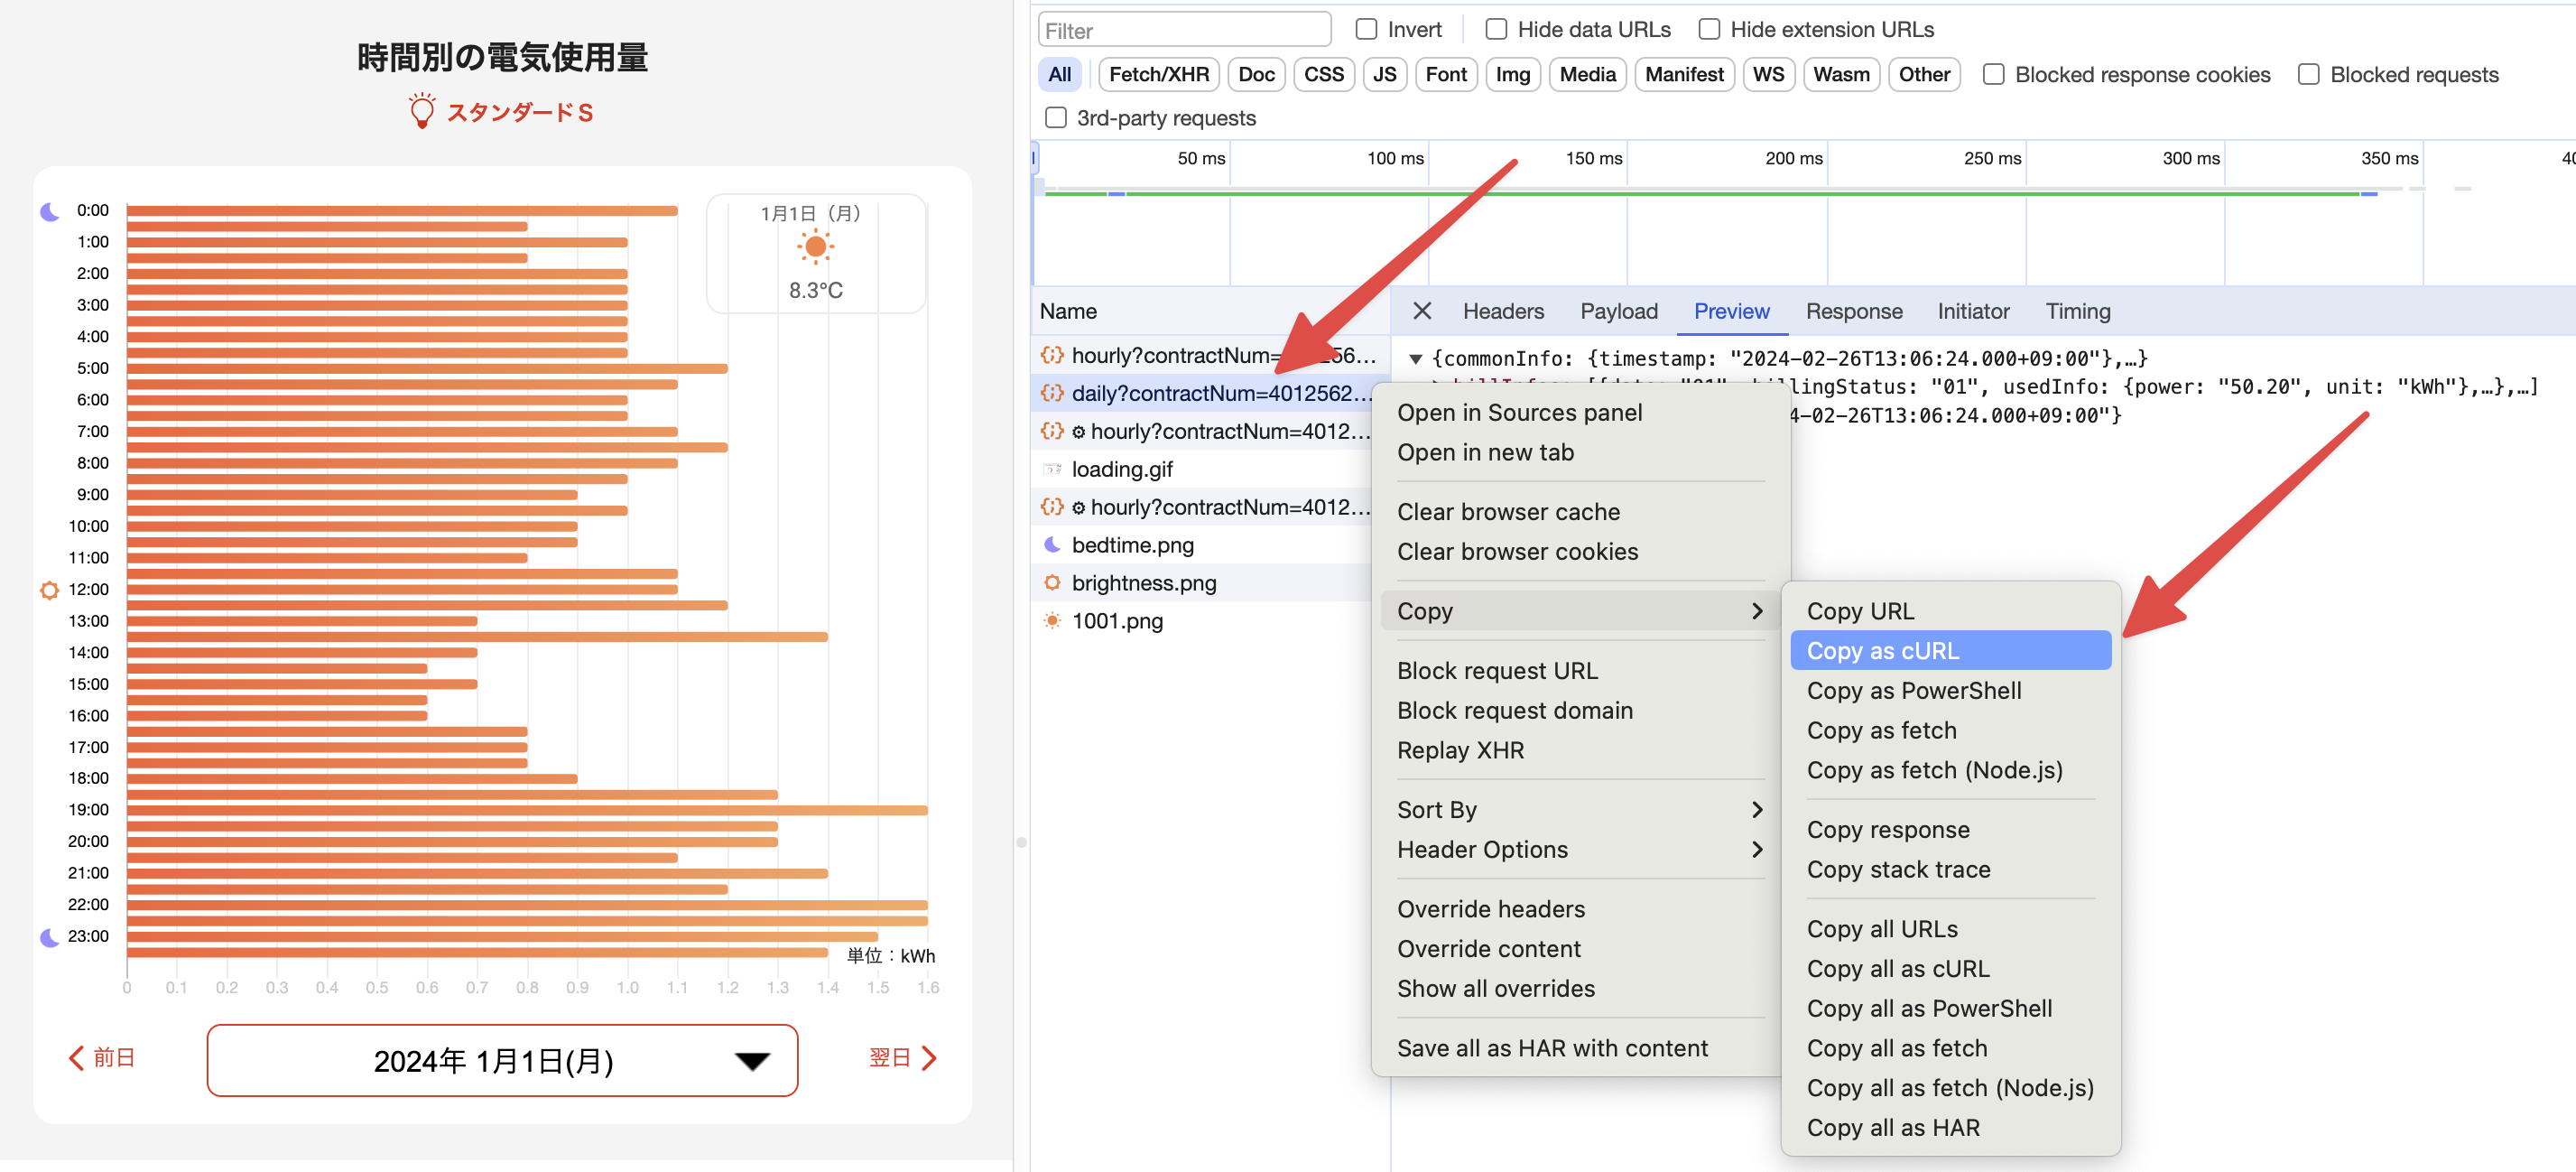2576x1172 pixels.
Task: Open the 2024年 1月1日(月) date dropdown
Action: click(502, 1060)
